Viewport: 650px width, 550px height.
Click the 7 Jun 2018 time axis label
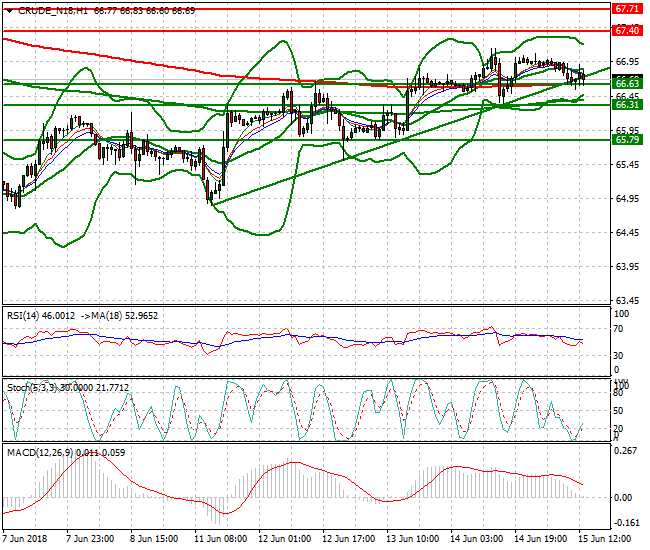25,539
